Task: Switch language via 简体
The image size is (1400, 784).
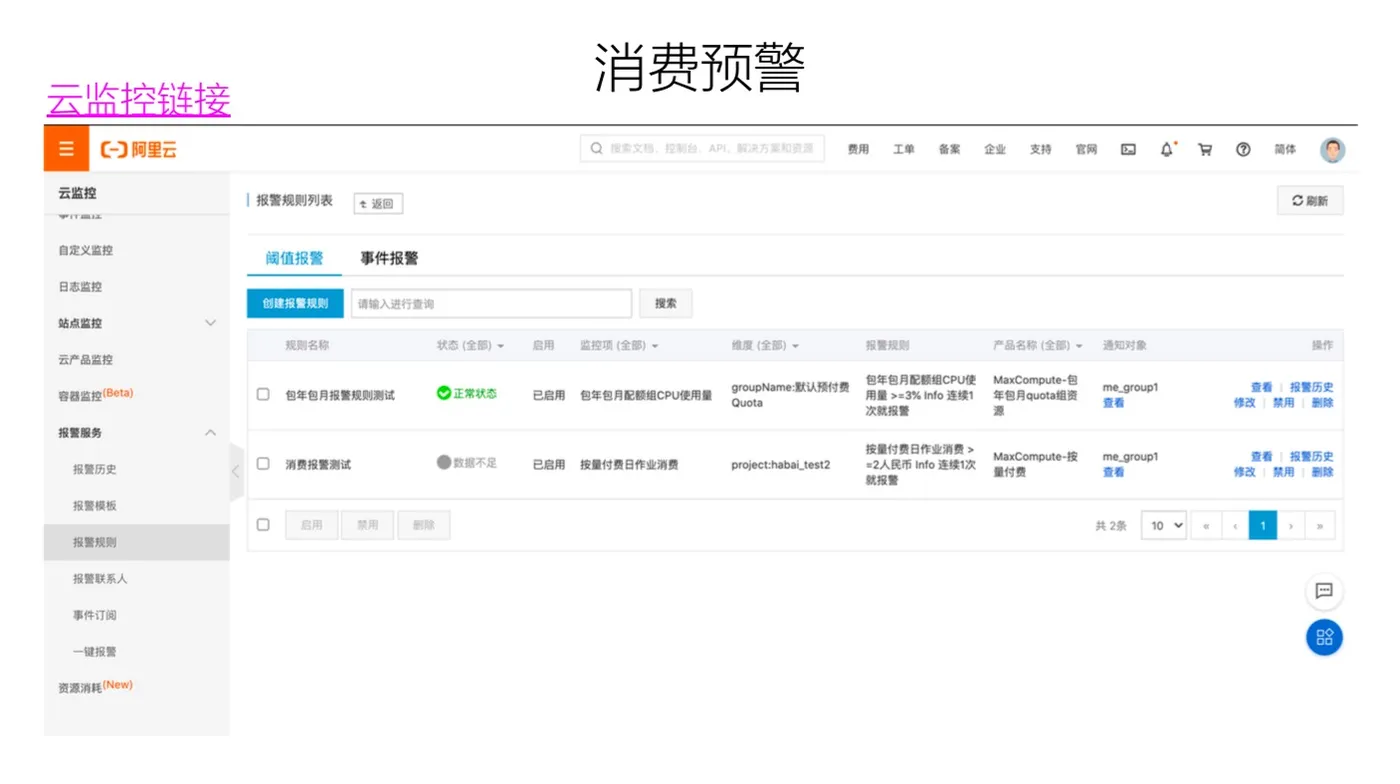Action: [x=1285, y=149]
